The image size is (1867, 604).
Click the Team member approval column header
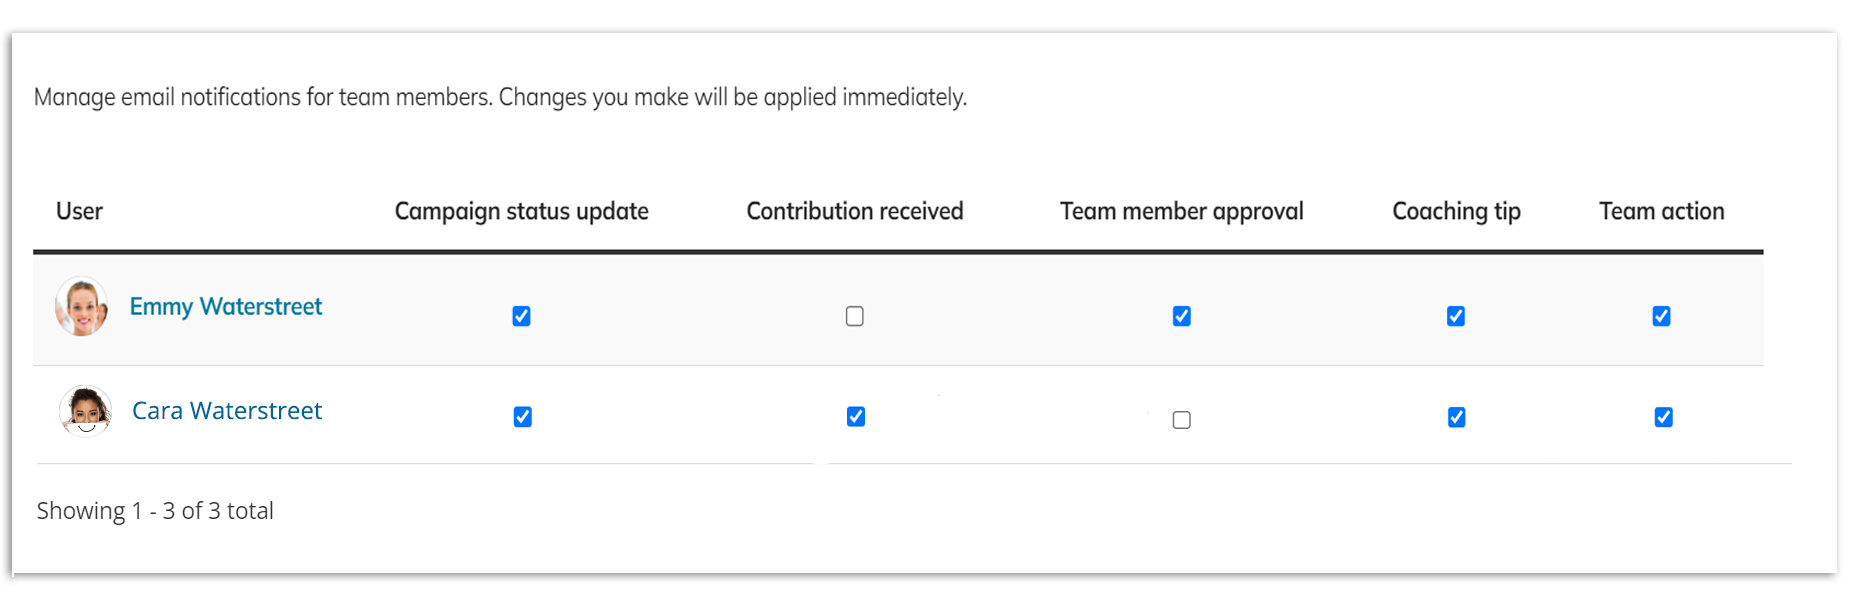[x=1181, y=211]
